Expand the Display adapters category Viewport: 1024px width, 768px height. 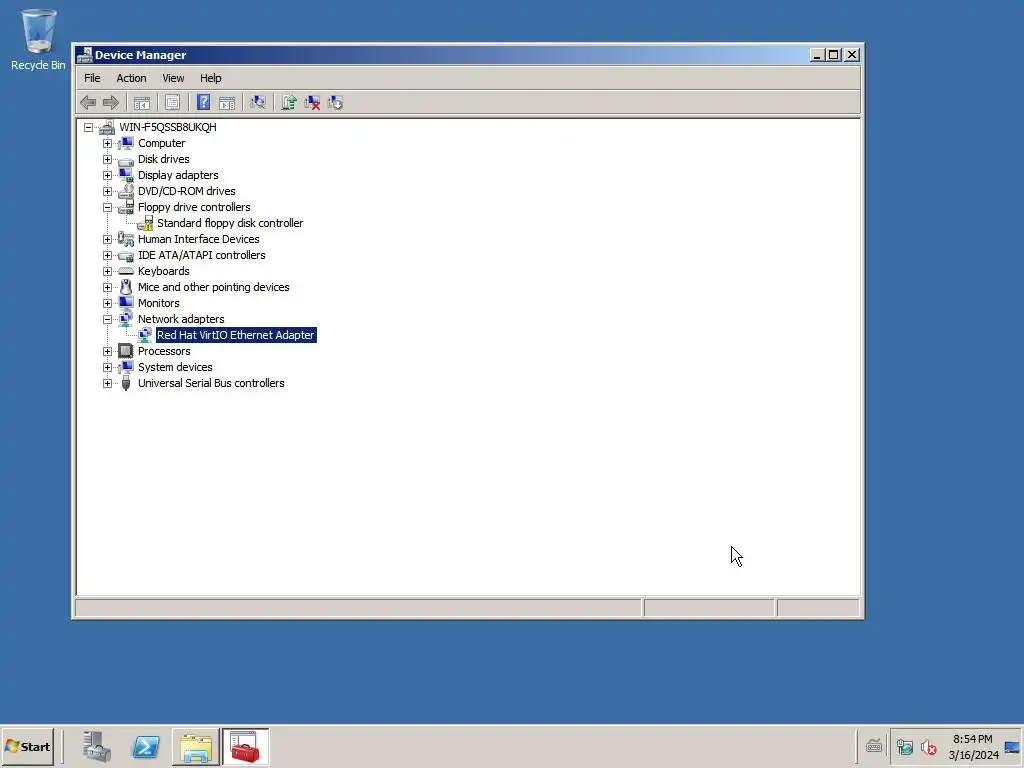107,175
